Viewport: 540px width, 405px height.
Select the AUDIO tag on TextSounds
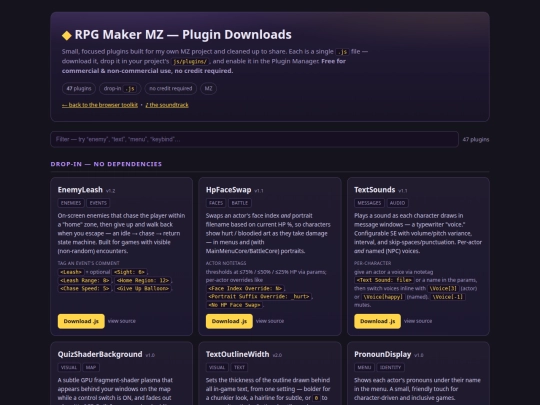tap(397, 203)
